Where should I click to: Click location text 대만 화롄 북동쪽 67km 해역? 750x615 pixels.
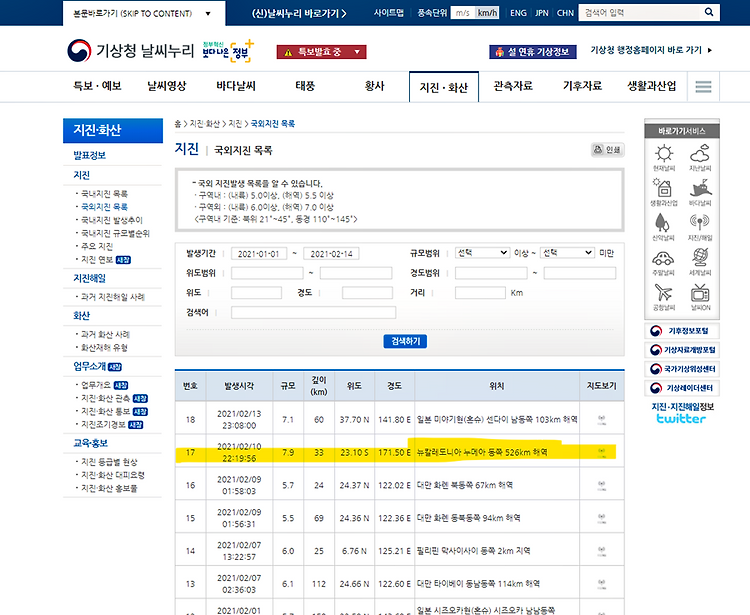click(x=465, y=485)
